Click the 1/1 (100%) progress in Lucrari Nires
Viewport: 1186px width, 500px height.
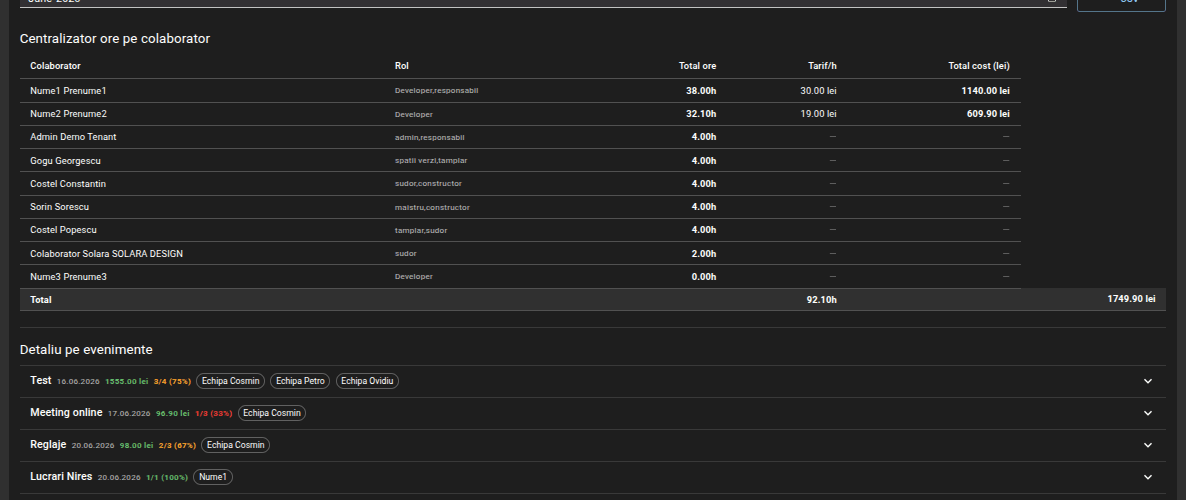tap(167, 477)
